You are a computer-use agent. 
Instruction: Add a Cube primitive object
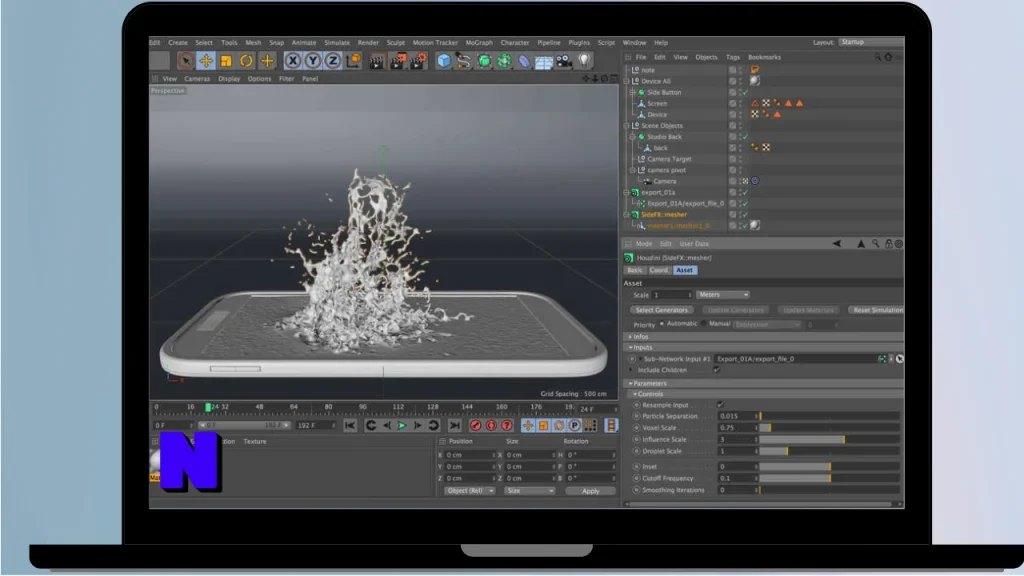click(x=443, y=61)
